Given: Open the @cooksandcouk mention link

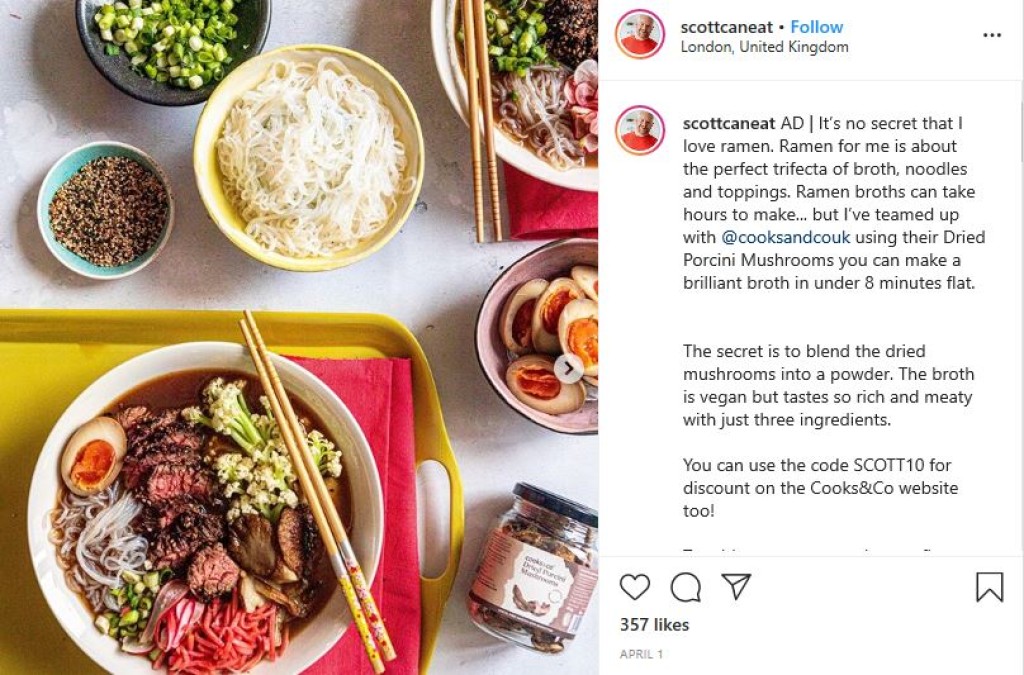Looking at the screenshot, I should (786, 237).
